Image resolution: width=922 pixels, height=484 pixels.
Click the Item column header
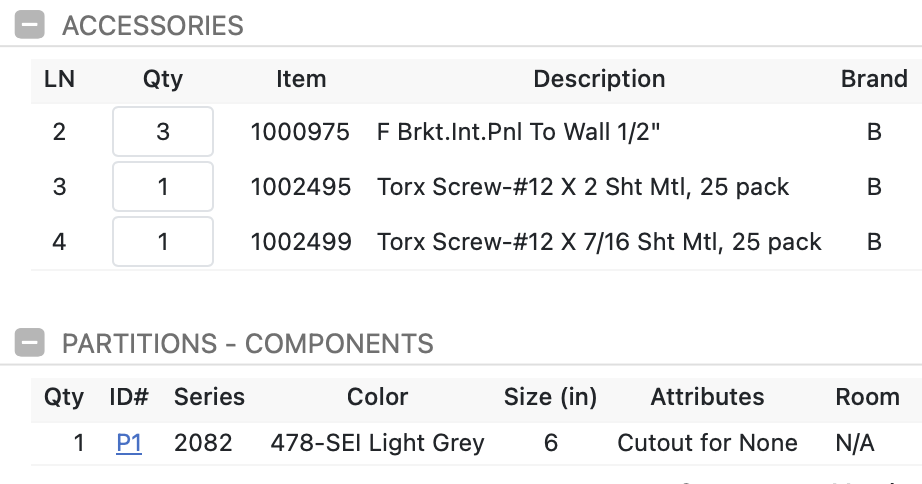(301, 79)
